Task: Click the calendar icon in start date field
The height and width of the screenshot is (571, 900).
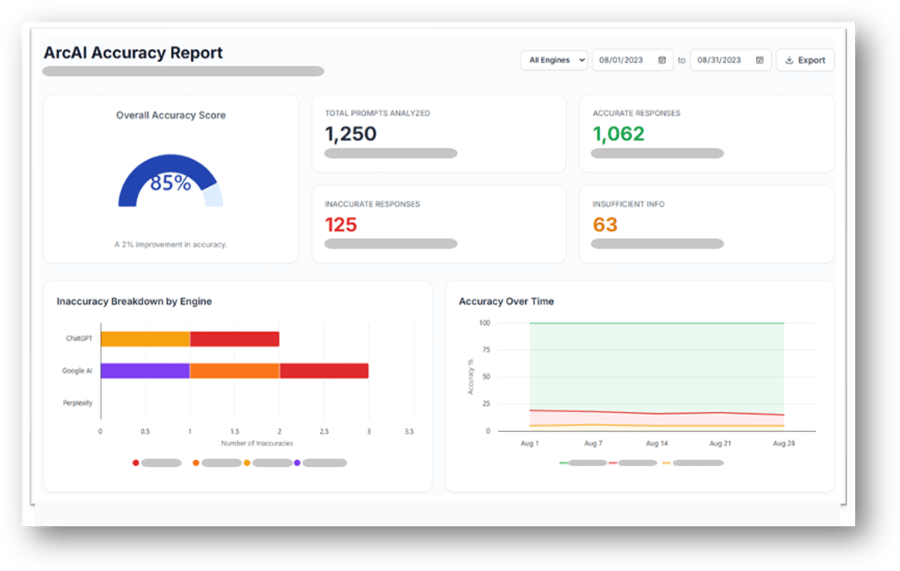Action: coord(662,60)
